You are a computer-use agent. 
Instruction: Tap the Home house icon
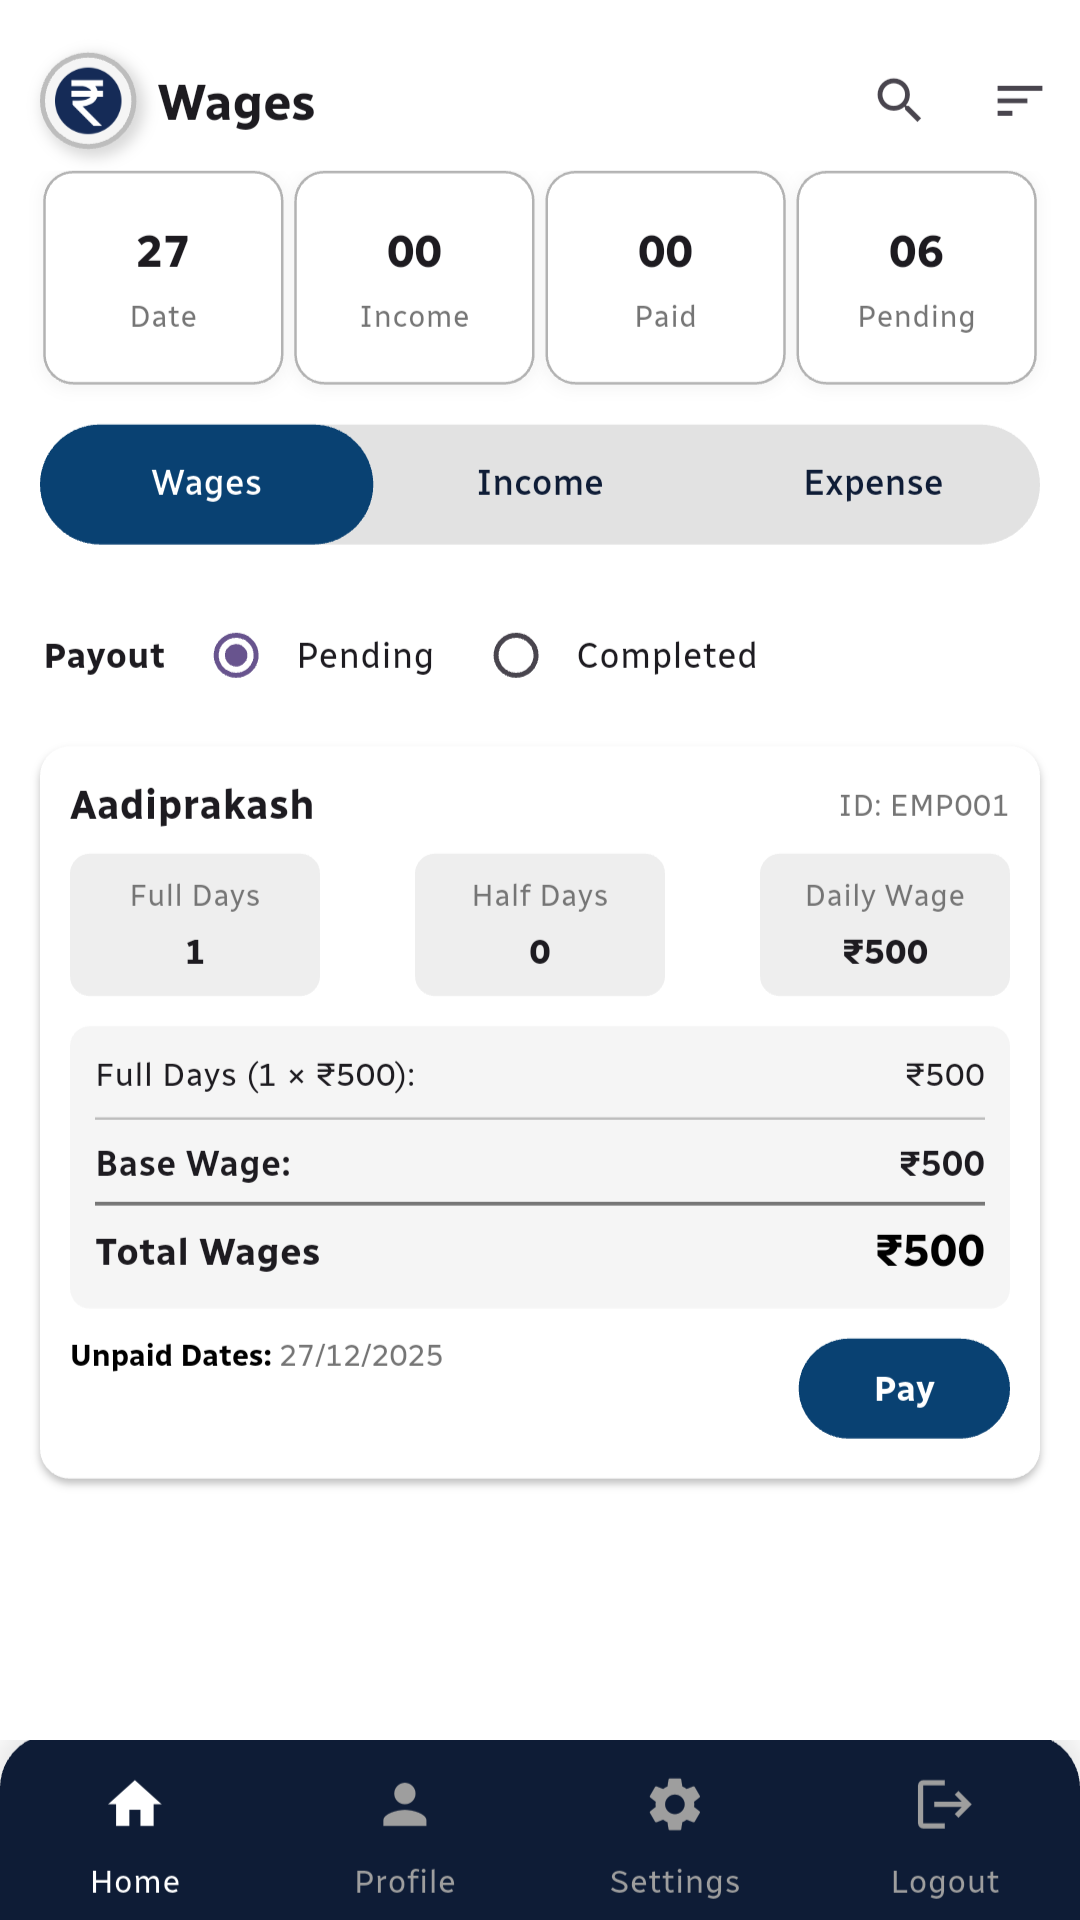[135, 1806]
